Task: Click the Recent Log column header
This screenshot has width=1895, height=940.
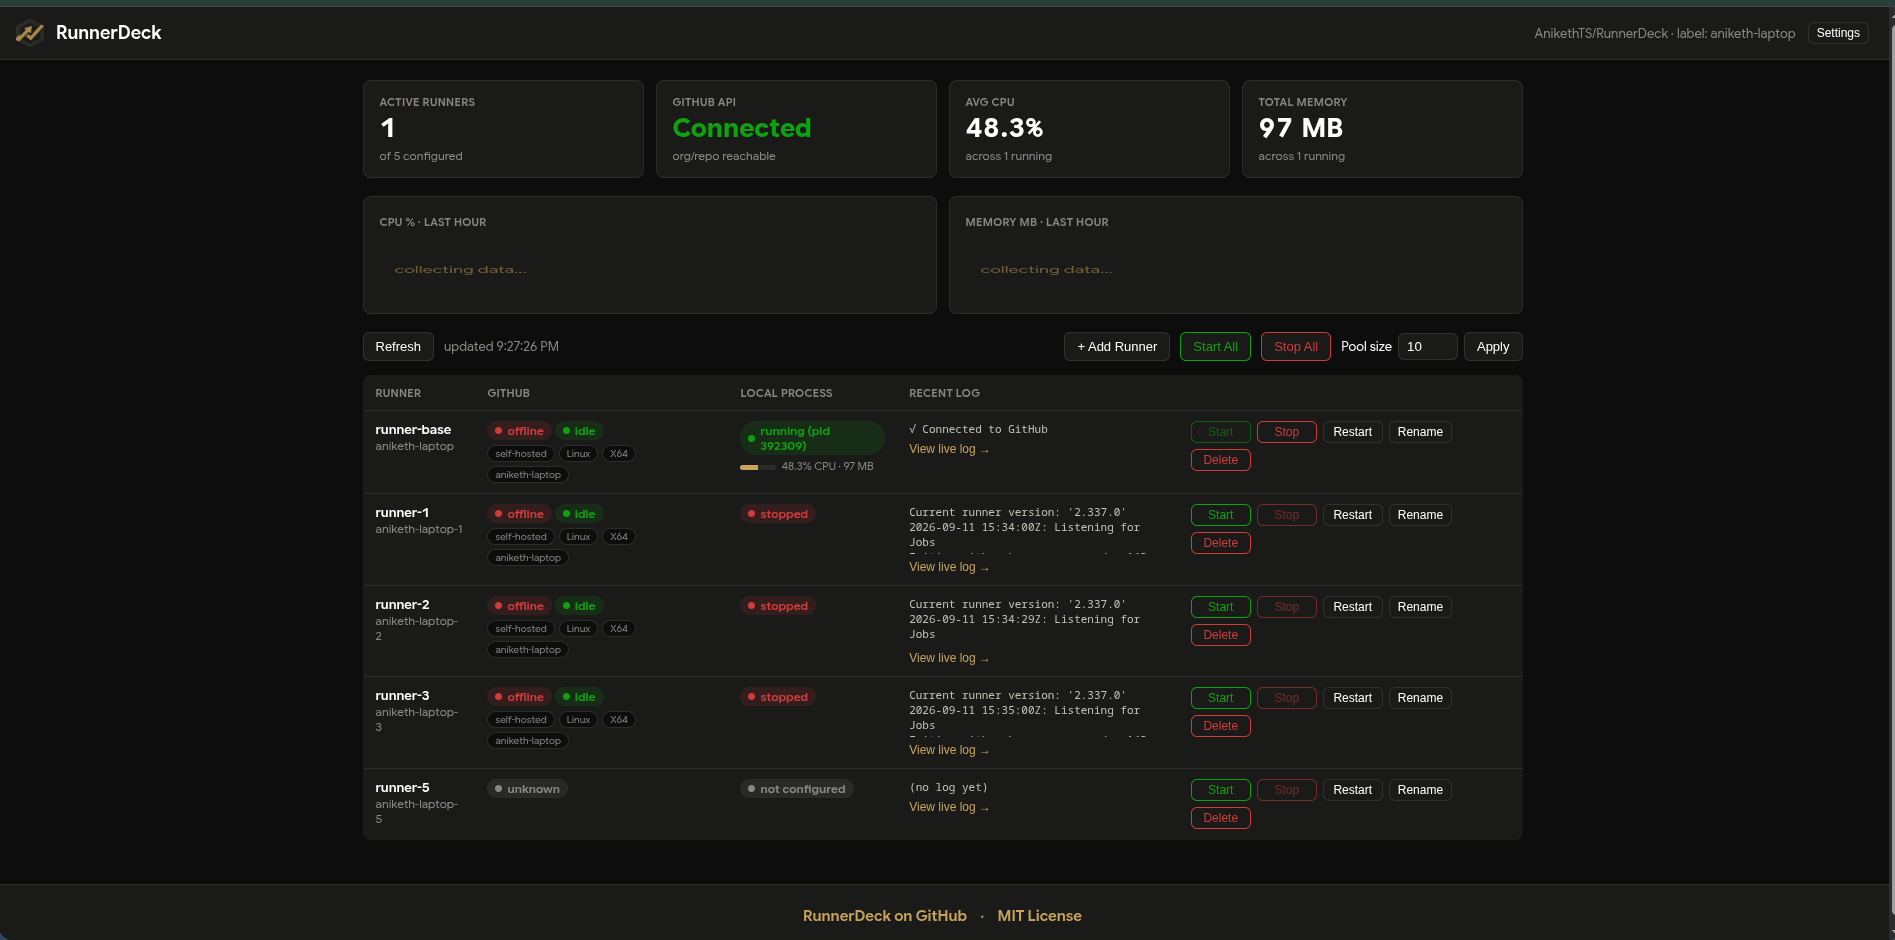Action: [944, 393]
